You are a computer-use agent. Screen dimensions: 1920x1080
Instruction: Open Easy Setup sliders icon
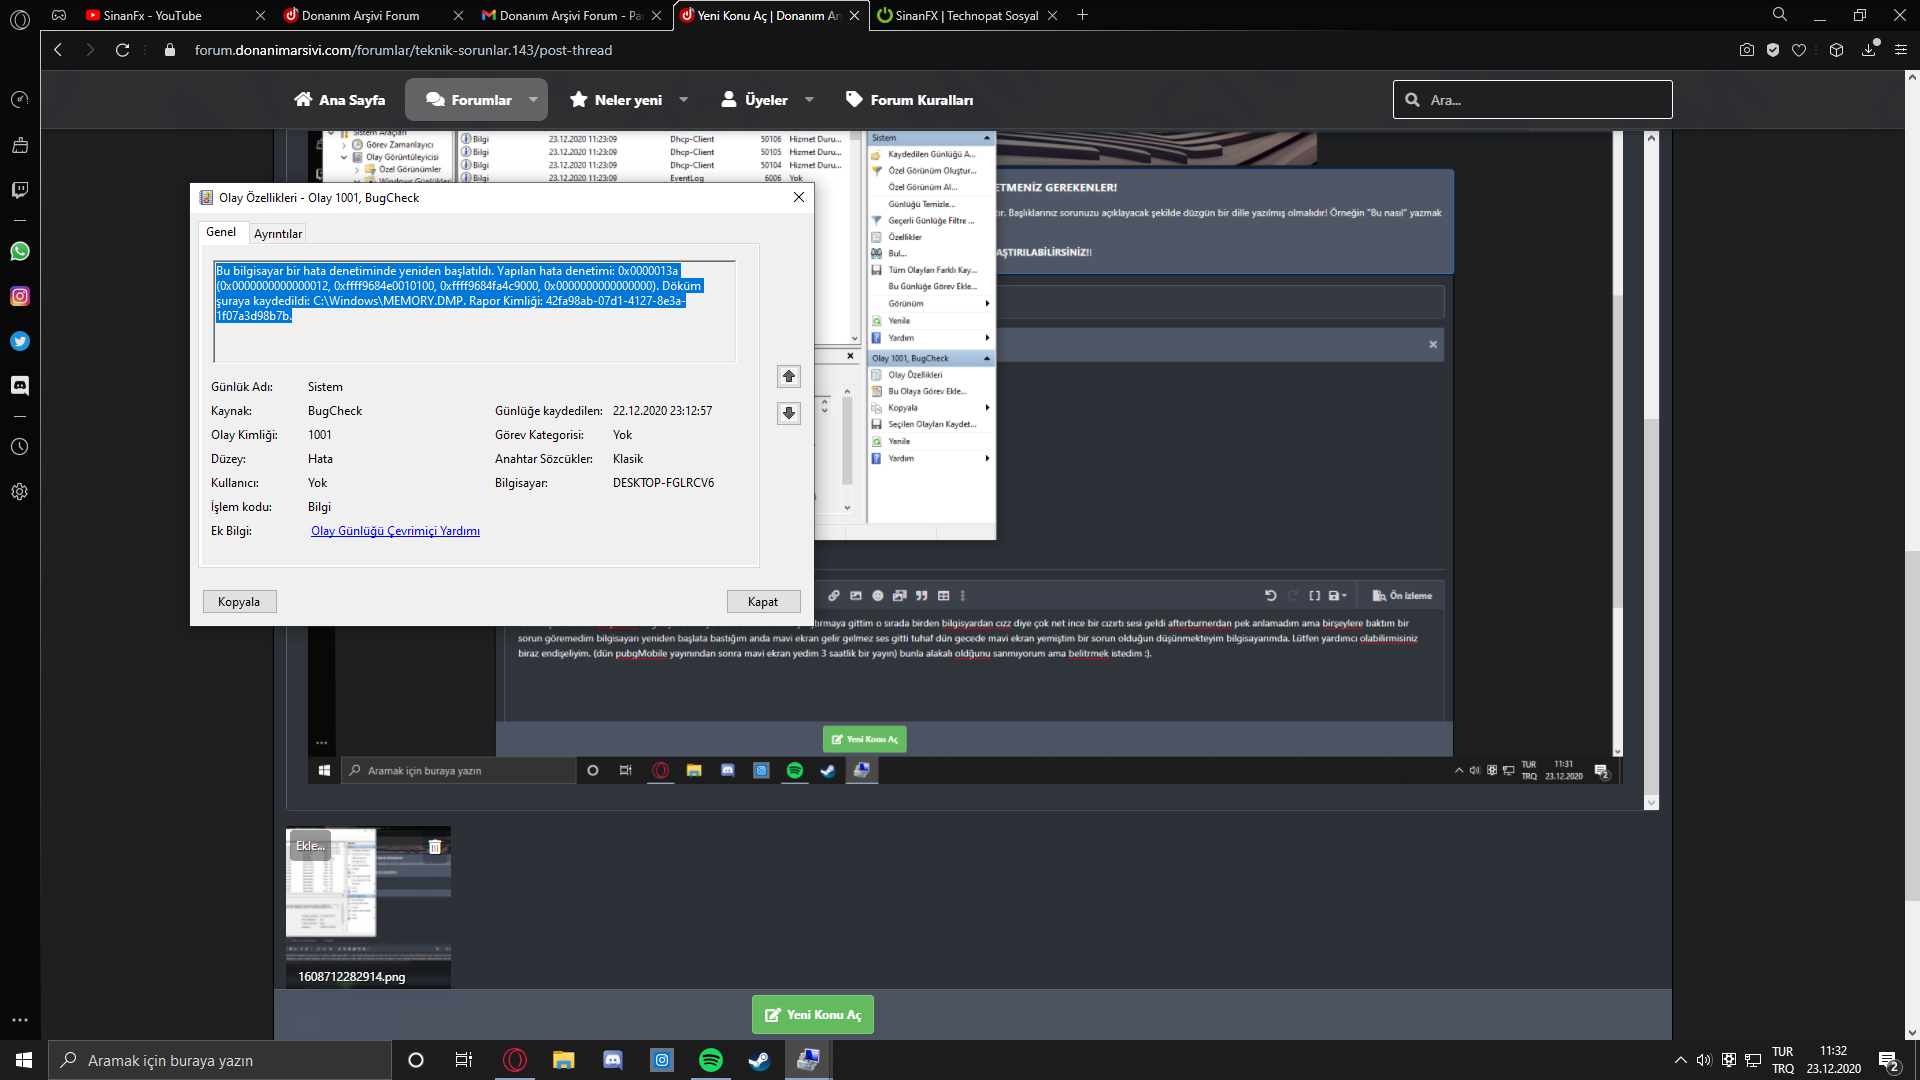[x=1901, y=50]
